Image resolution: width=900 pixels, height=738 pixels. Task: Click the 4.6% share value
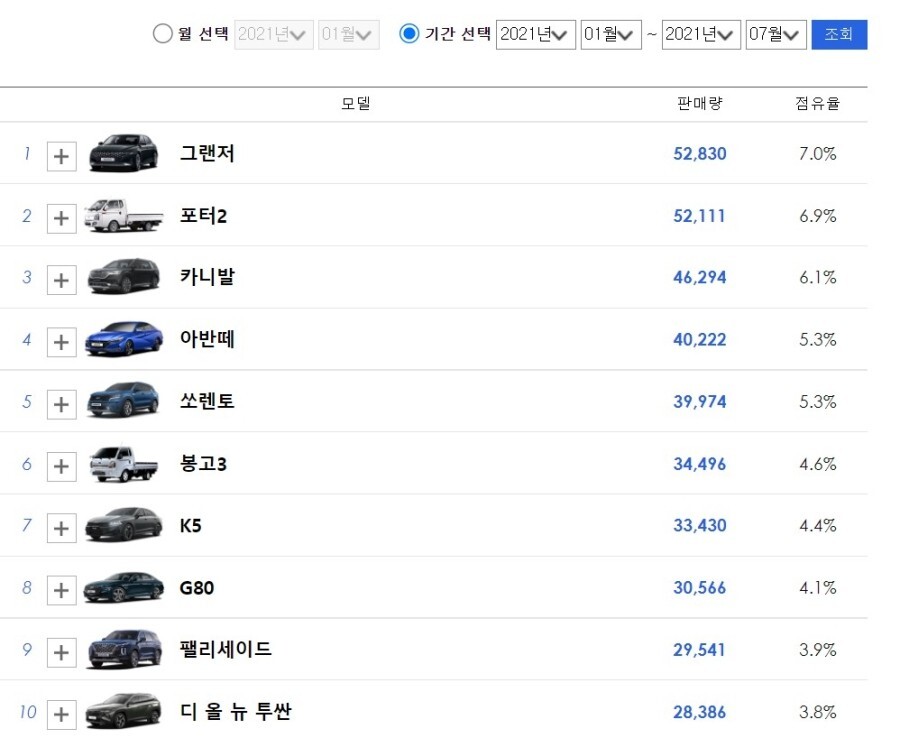click(818, 464)
